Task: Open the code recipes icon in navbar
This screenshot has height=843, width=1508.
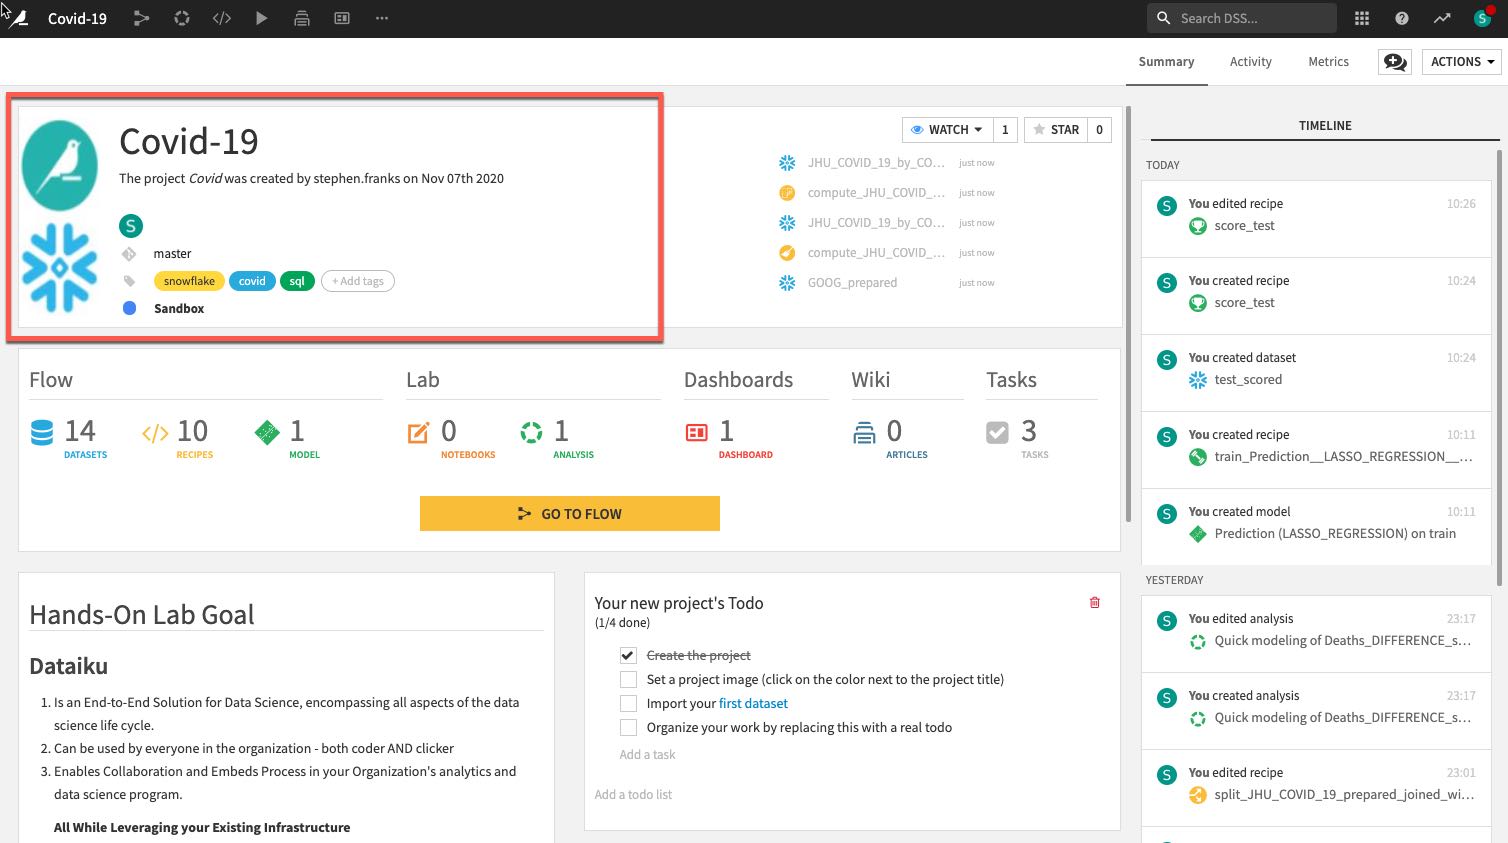Action: 222,18
